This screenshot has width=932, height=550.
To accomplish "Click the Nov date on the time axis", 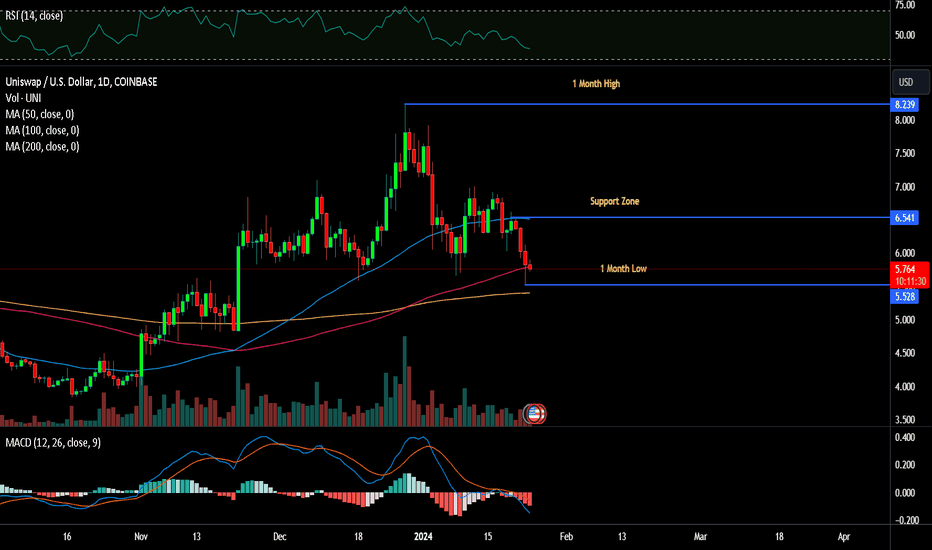I will tap(141, 536).
